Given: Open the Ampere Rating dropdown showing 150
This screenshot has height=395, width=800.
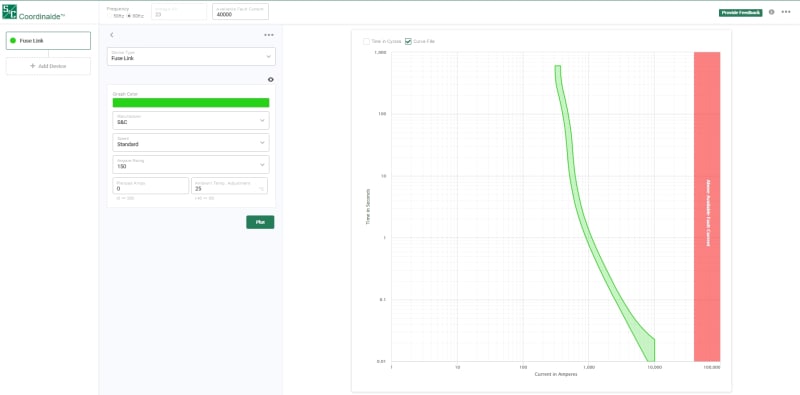Looking at the screenshot, I should point(191,165).
